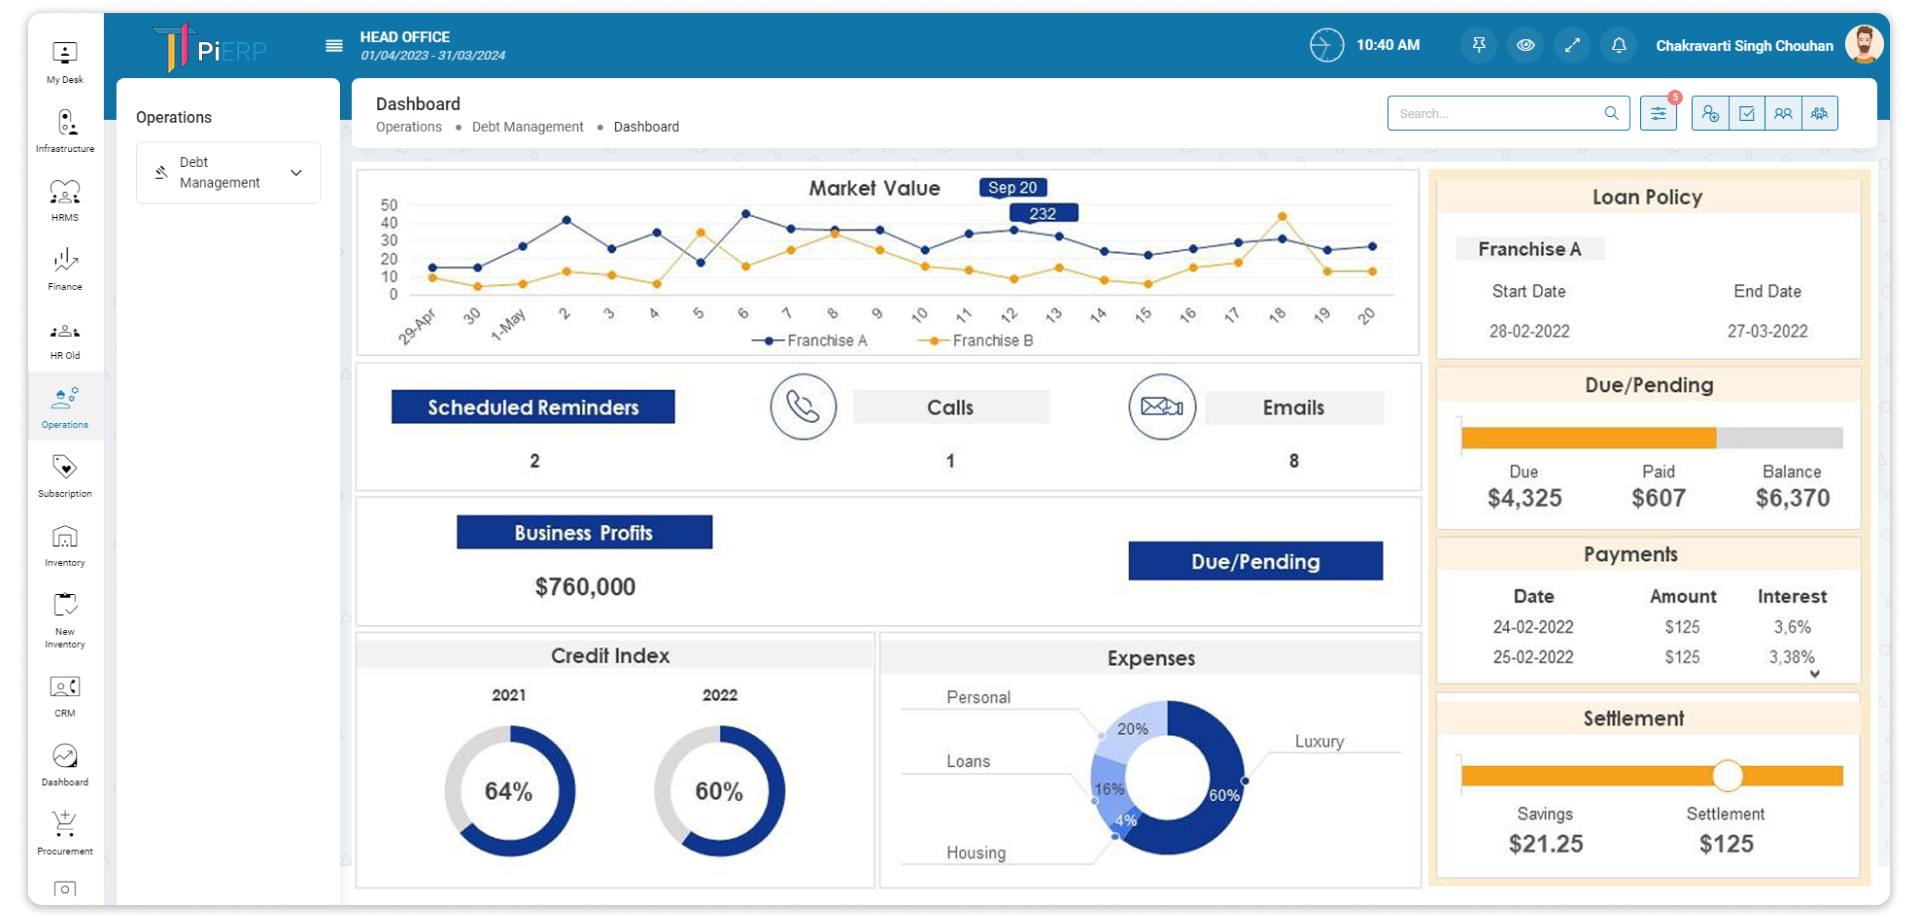Open filter settings with badge 5
Screen dimensions: 1918x918
[1658, 114]
